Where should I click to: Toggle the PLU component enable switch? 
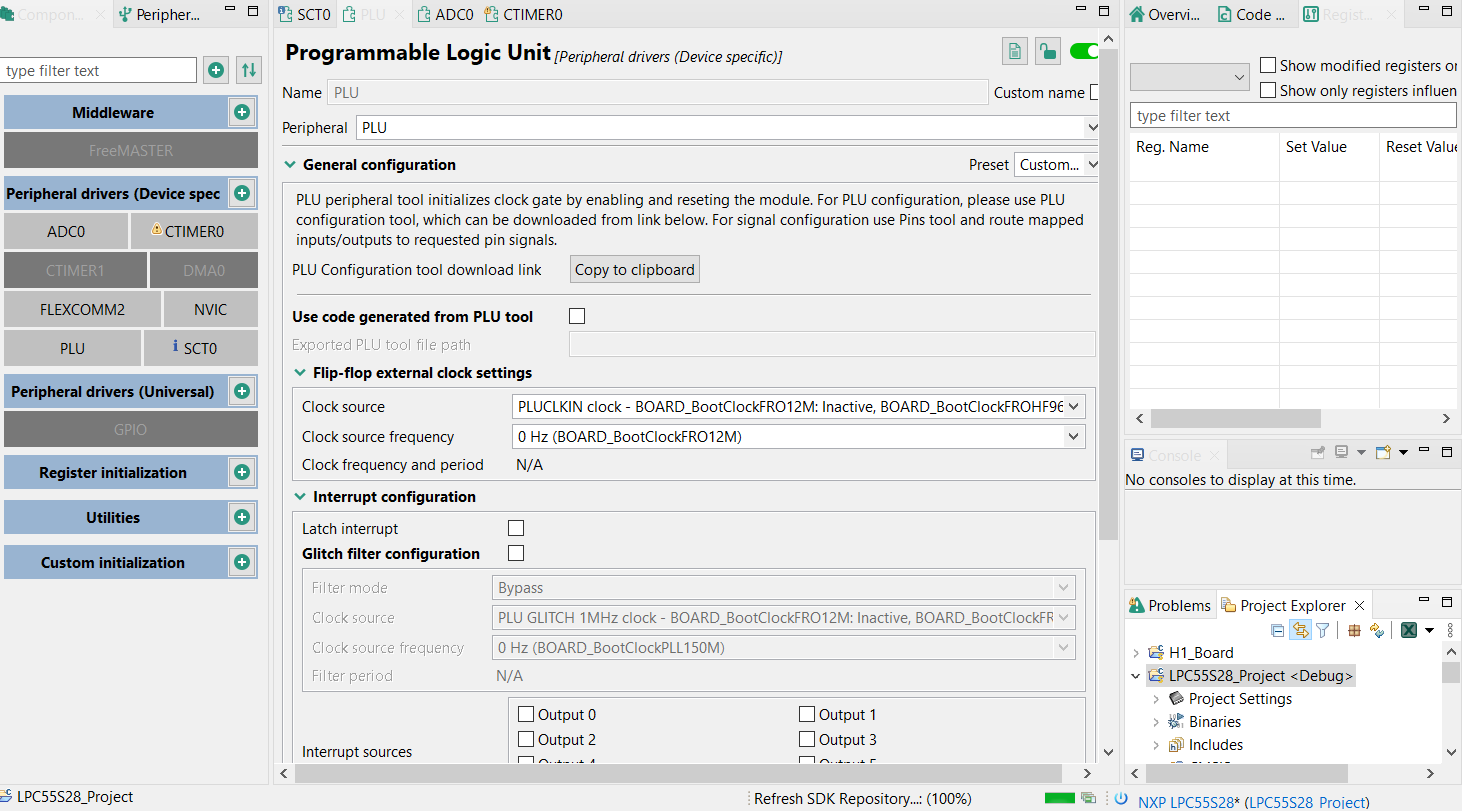click(x=1084, y=52)
